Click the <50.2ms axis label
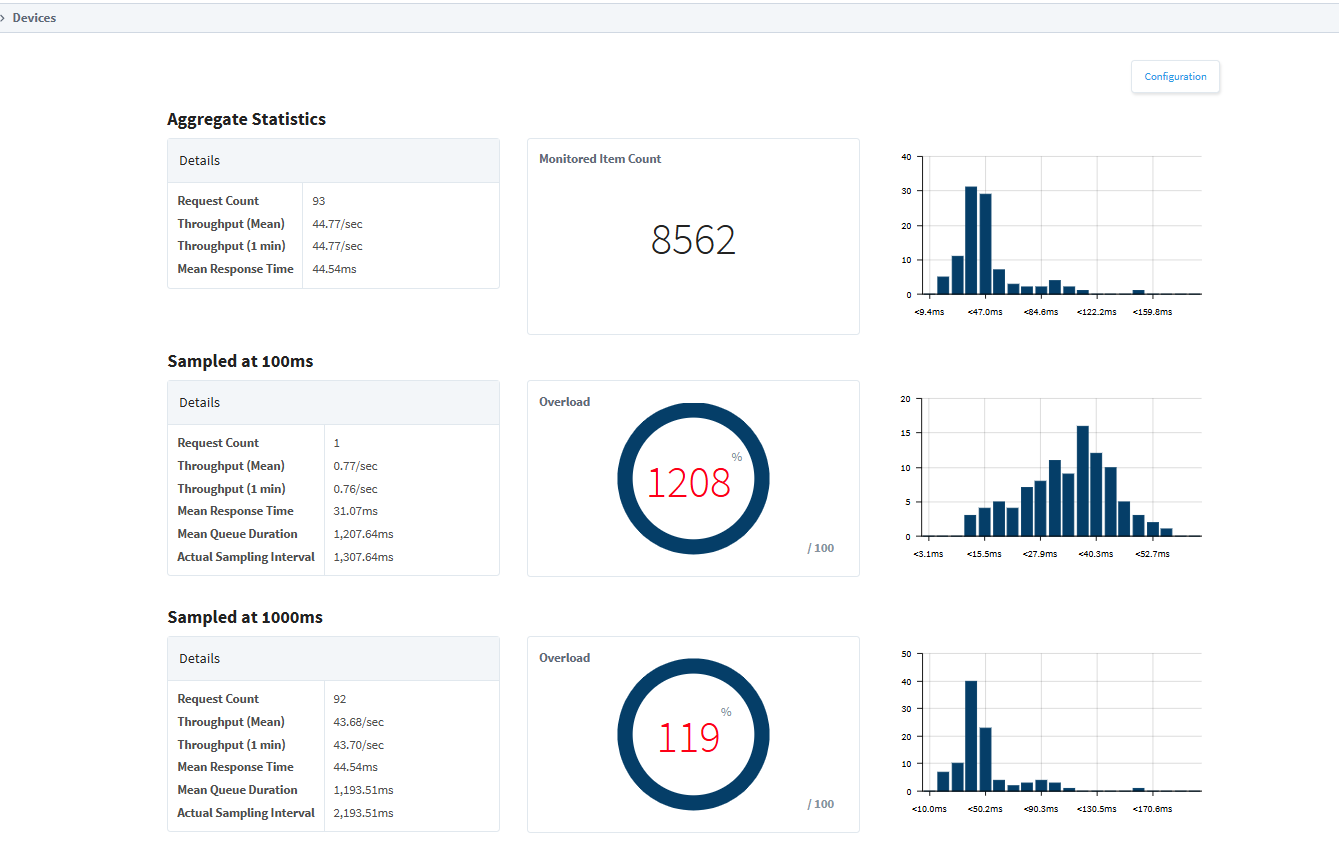The height and width of the screenshot is (849, 1339). coord(984,809)
